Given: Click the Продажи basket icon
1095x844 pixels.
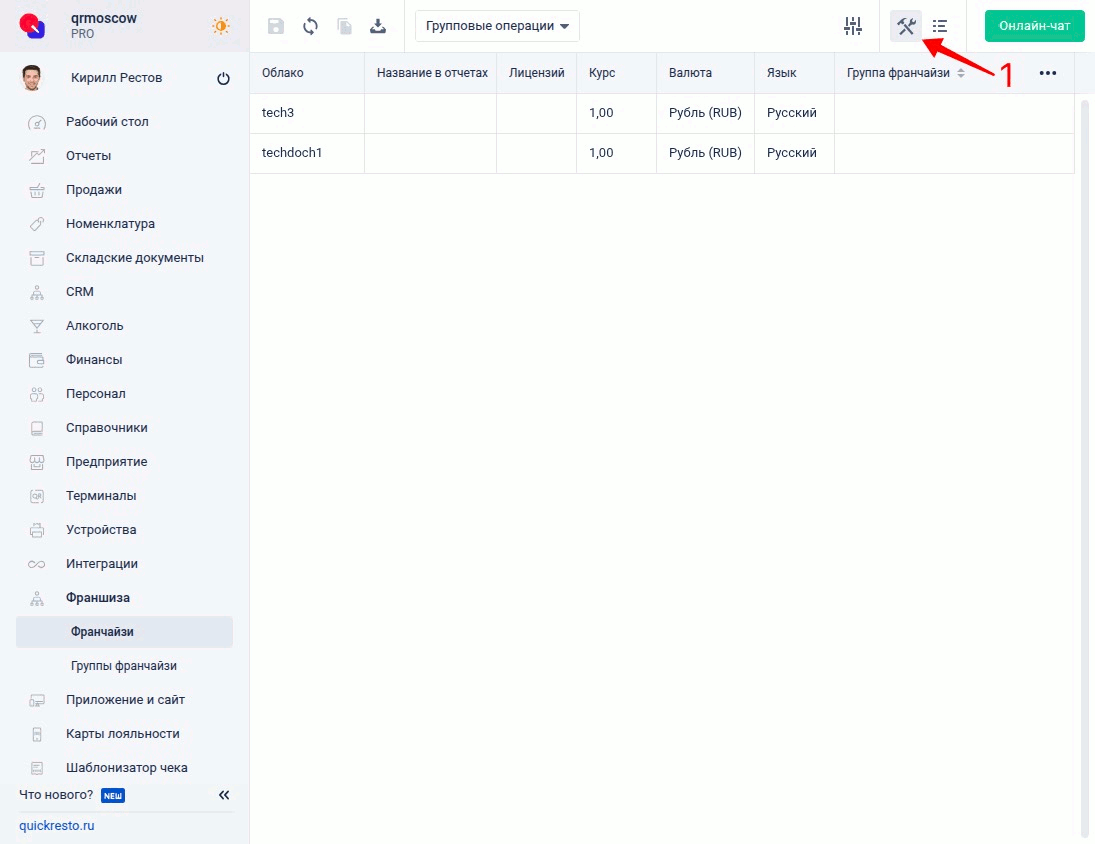Looking at the screenshot, I should click(37, 190).
